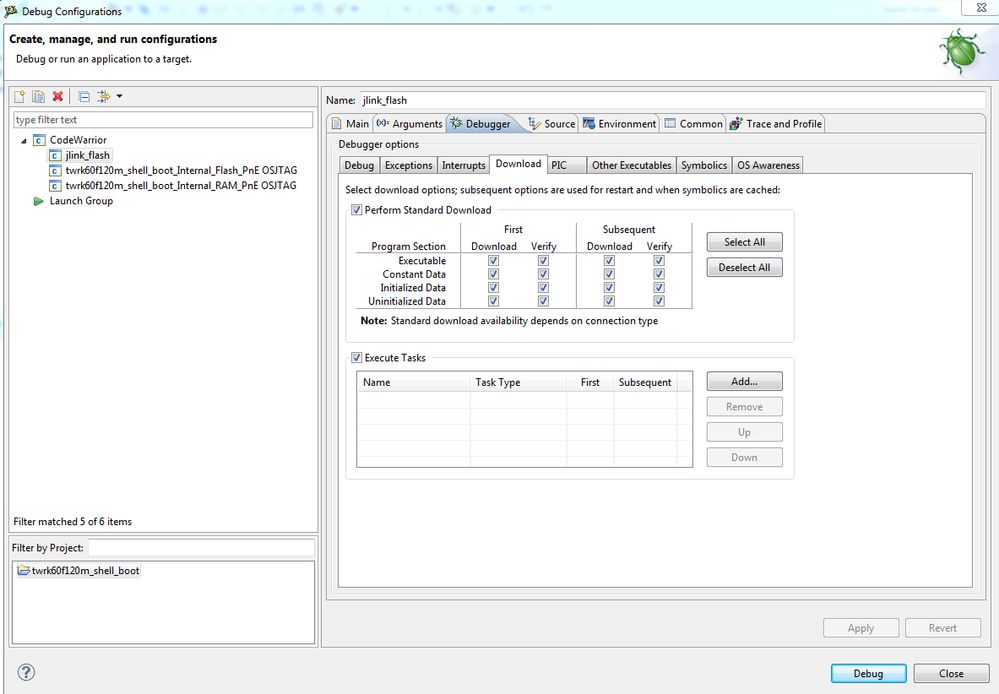Click the Debug button at dialog bottom

(868, 674)
